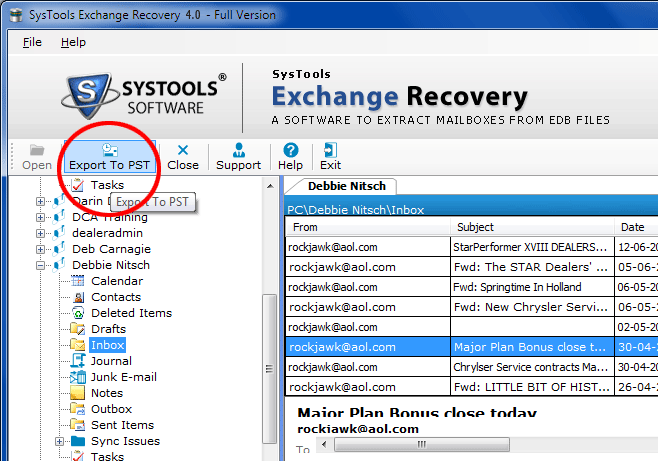Expand the dealeradmin mailbox node

tap(41, 233)
